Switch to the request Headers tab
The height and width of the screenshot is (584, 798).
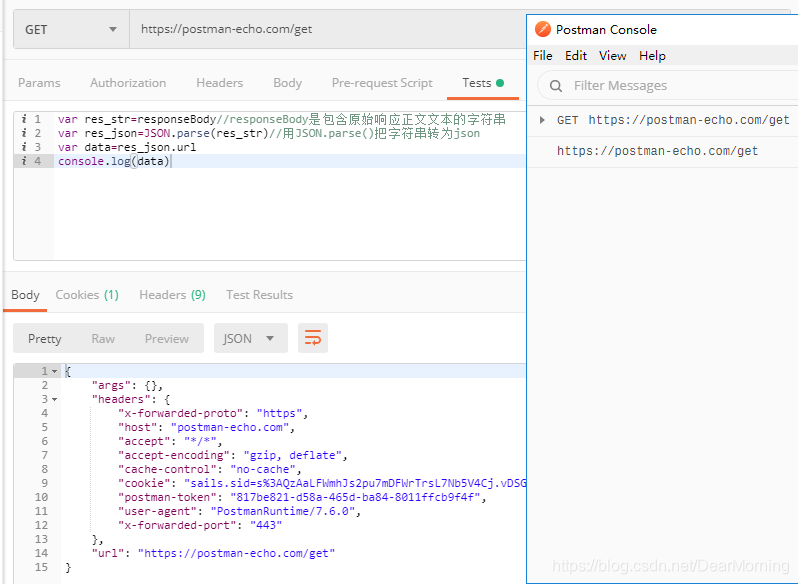(x=219, y=83)
